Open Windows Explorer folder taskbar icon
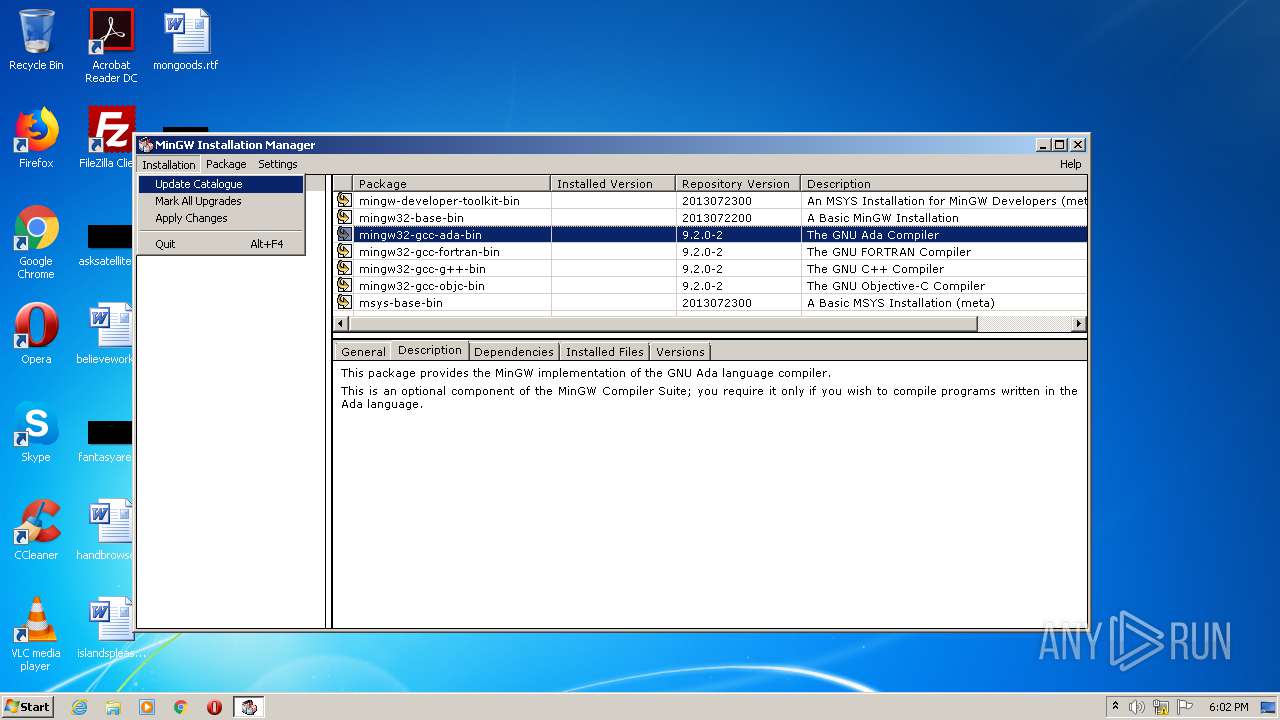Screen dimensions: 1280x720 pos(113,707)
